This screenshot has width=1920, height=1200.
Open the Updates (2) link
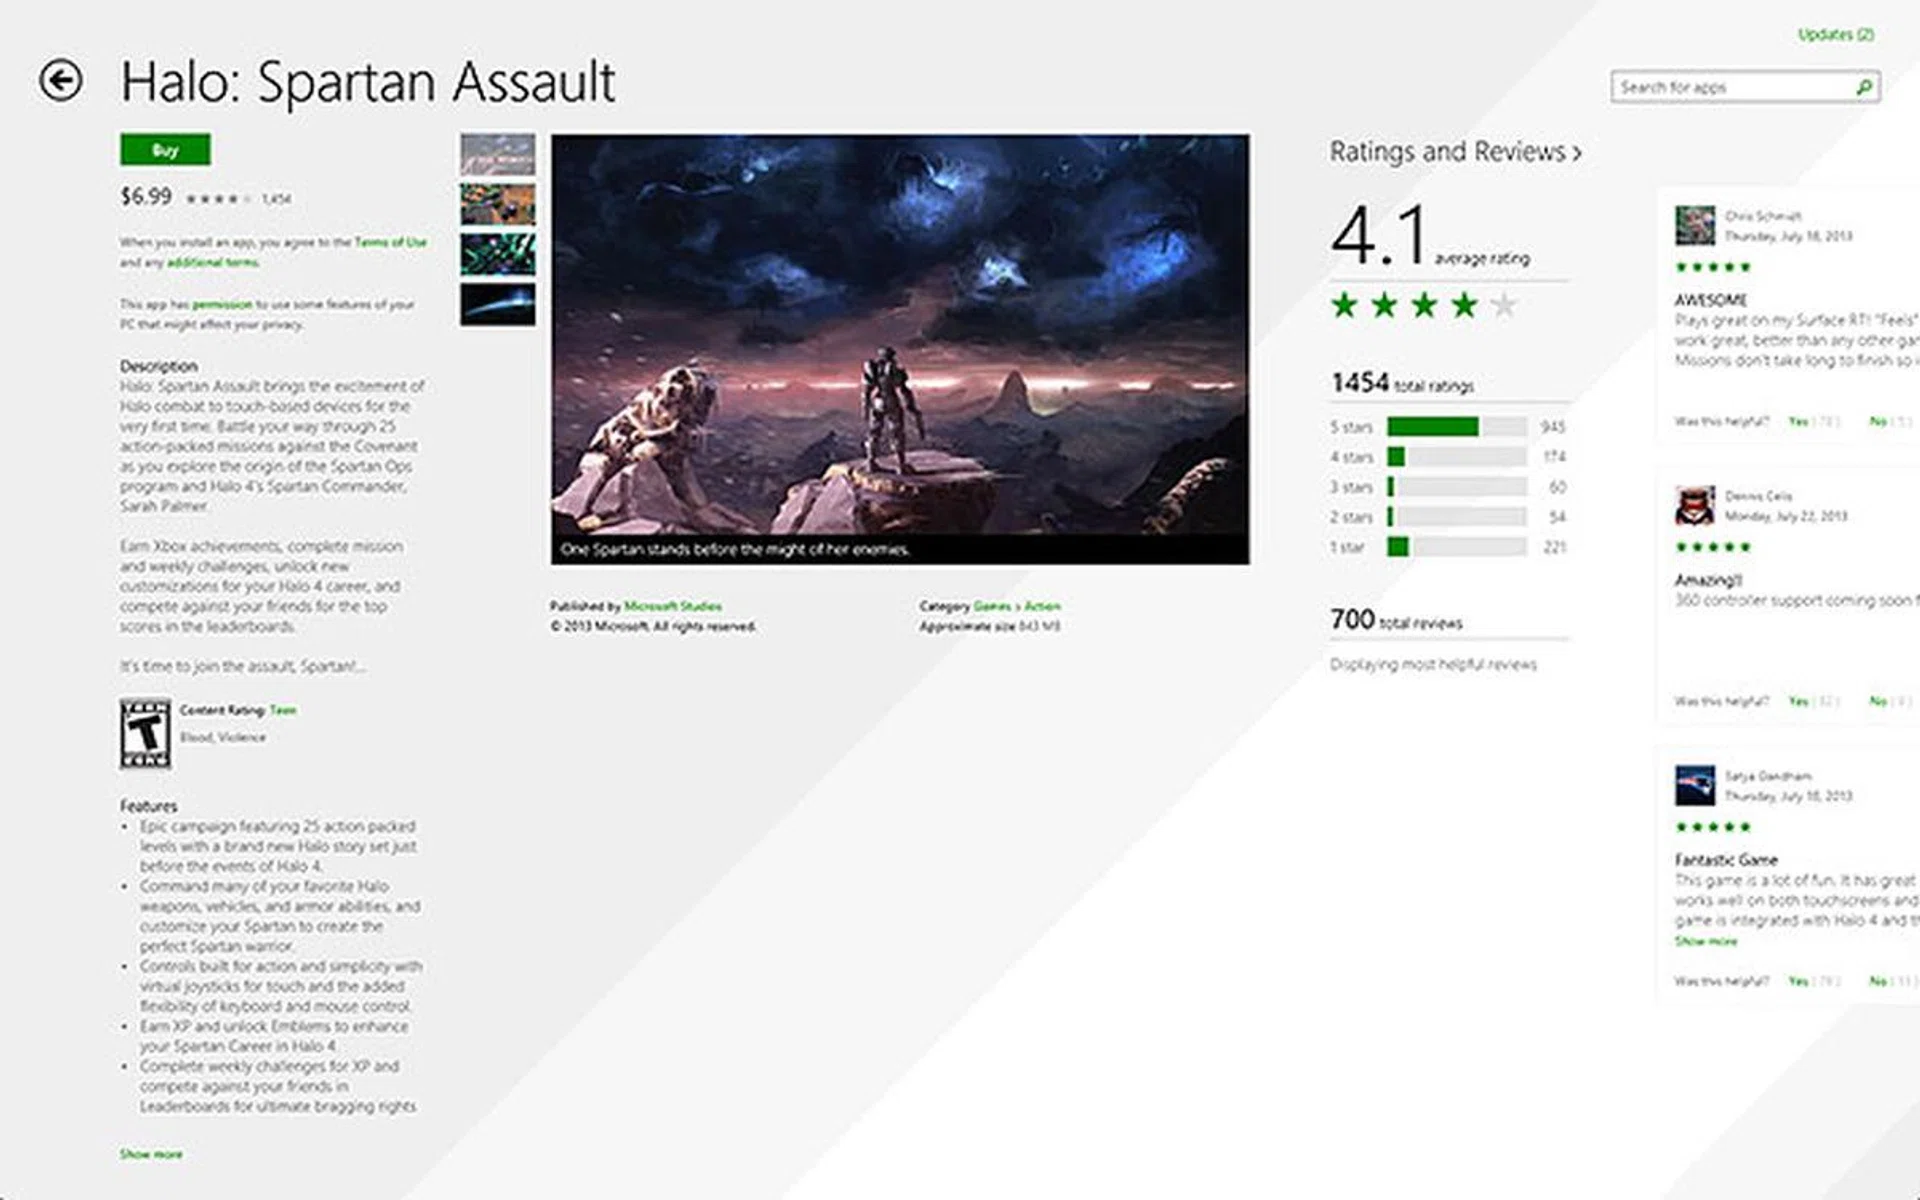click(1836, 35)
